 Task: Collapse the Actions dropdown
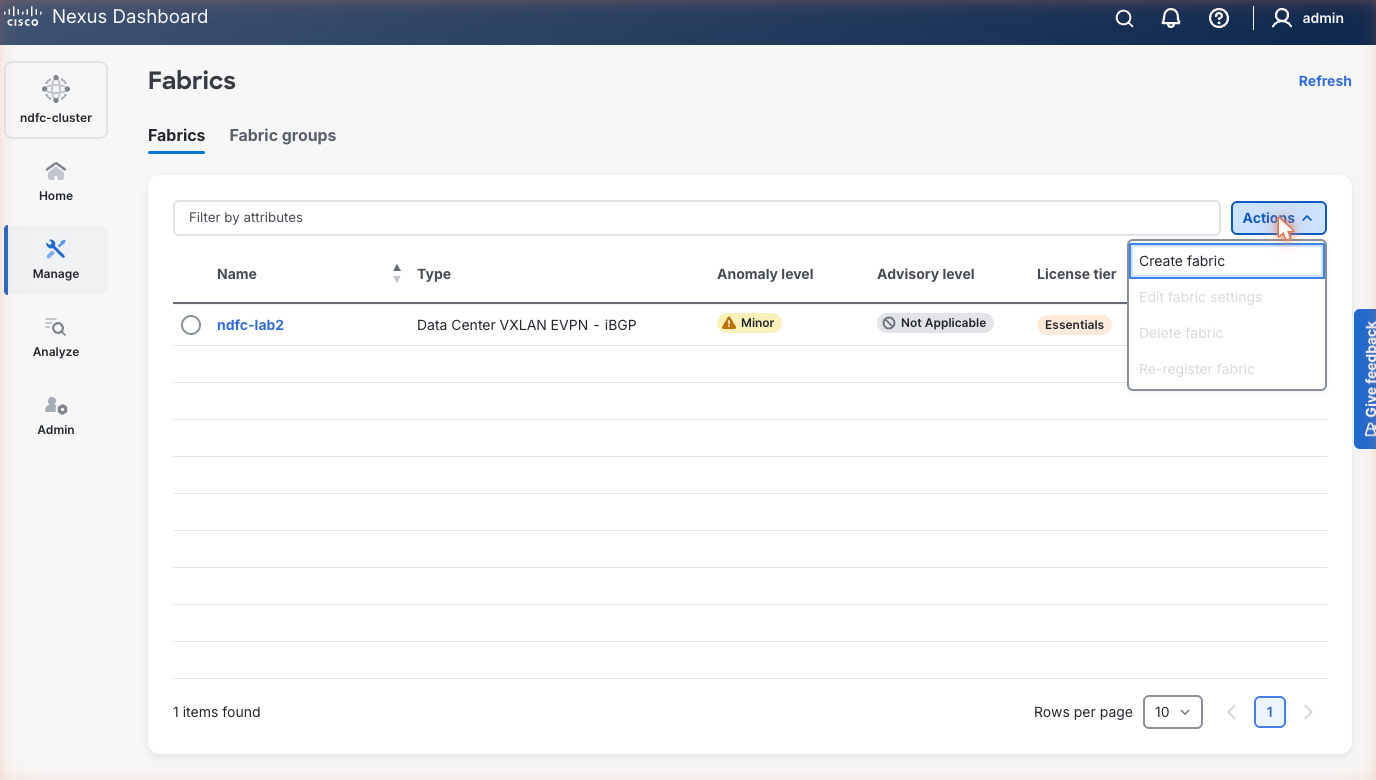click(1279, 218)
